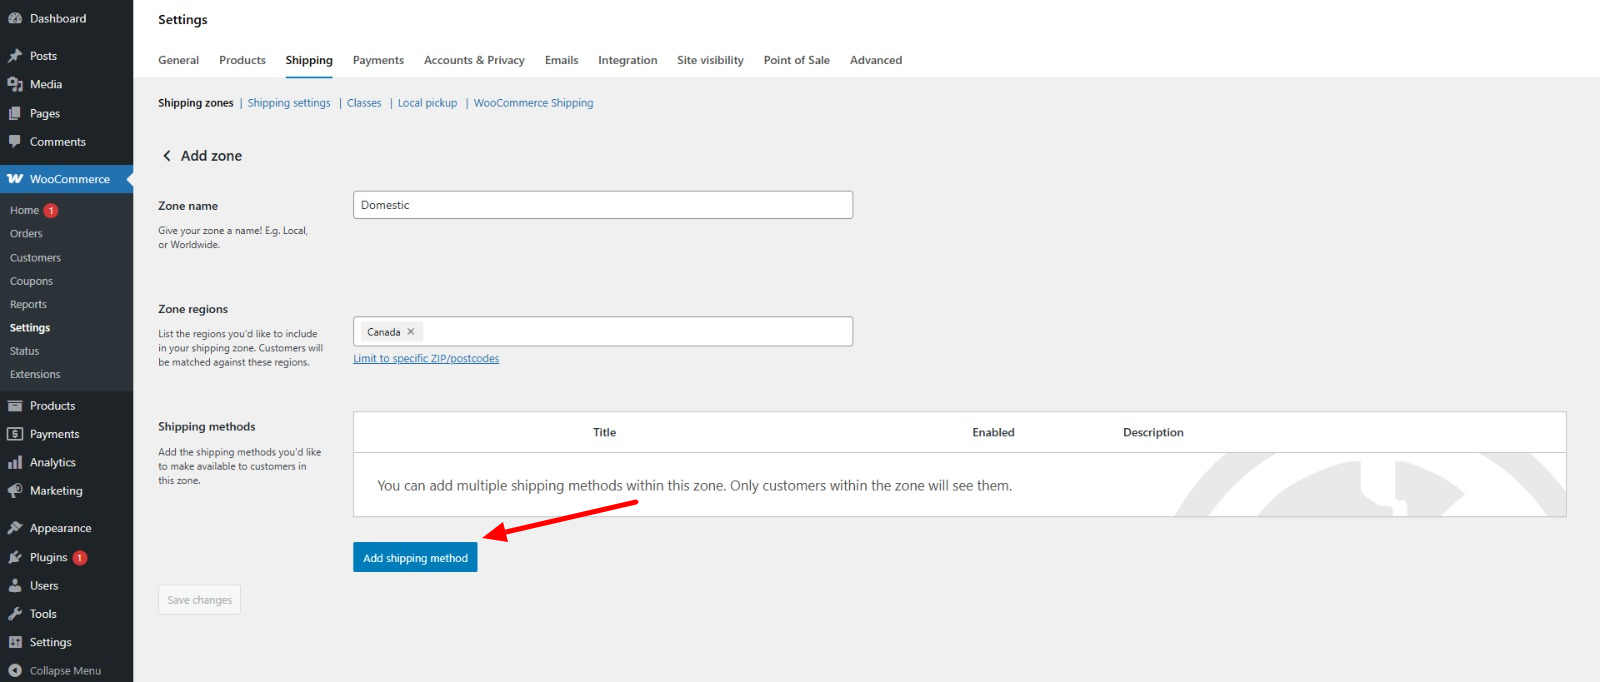Open the General settings tab
Screen dimensions: 1600x682
[178, 60]
